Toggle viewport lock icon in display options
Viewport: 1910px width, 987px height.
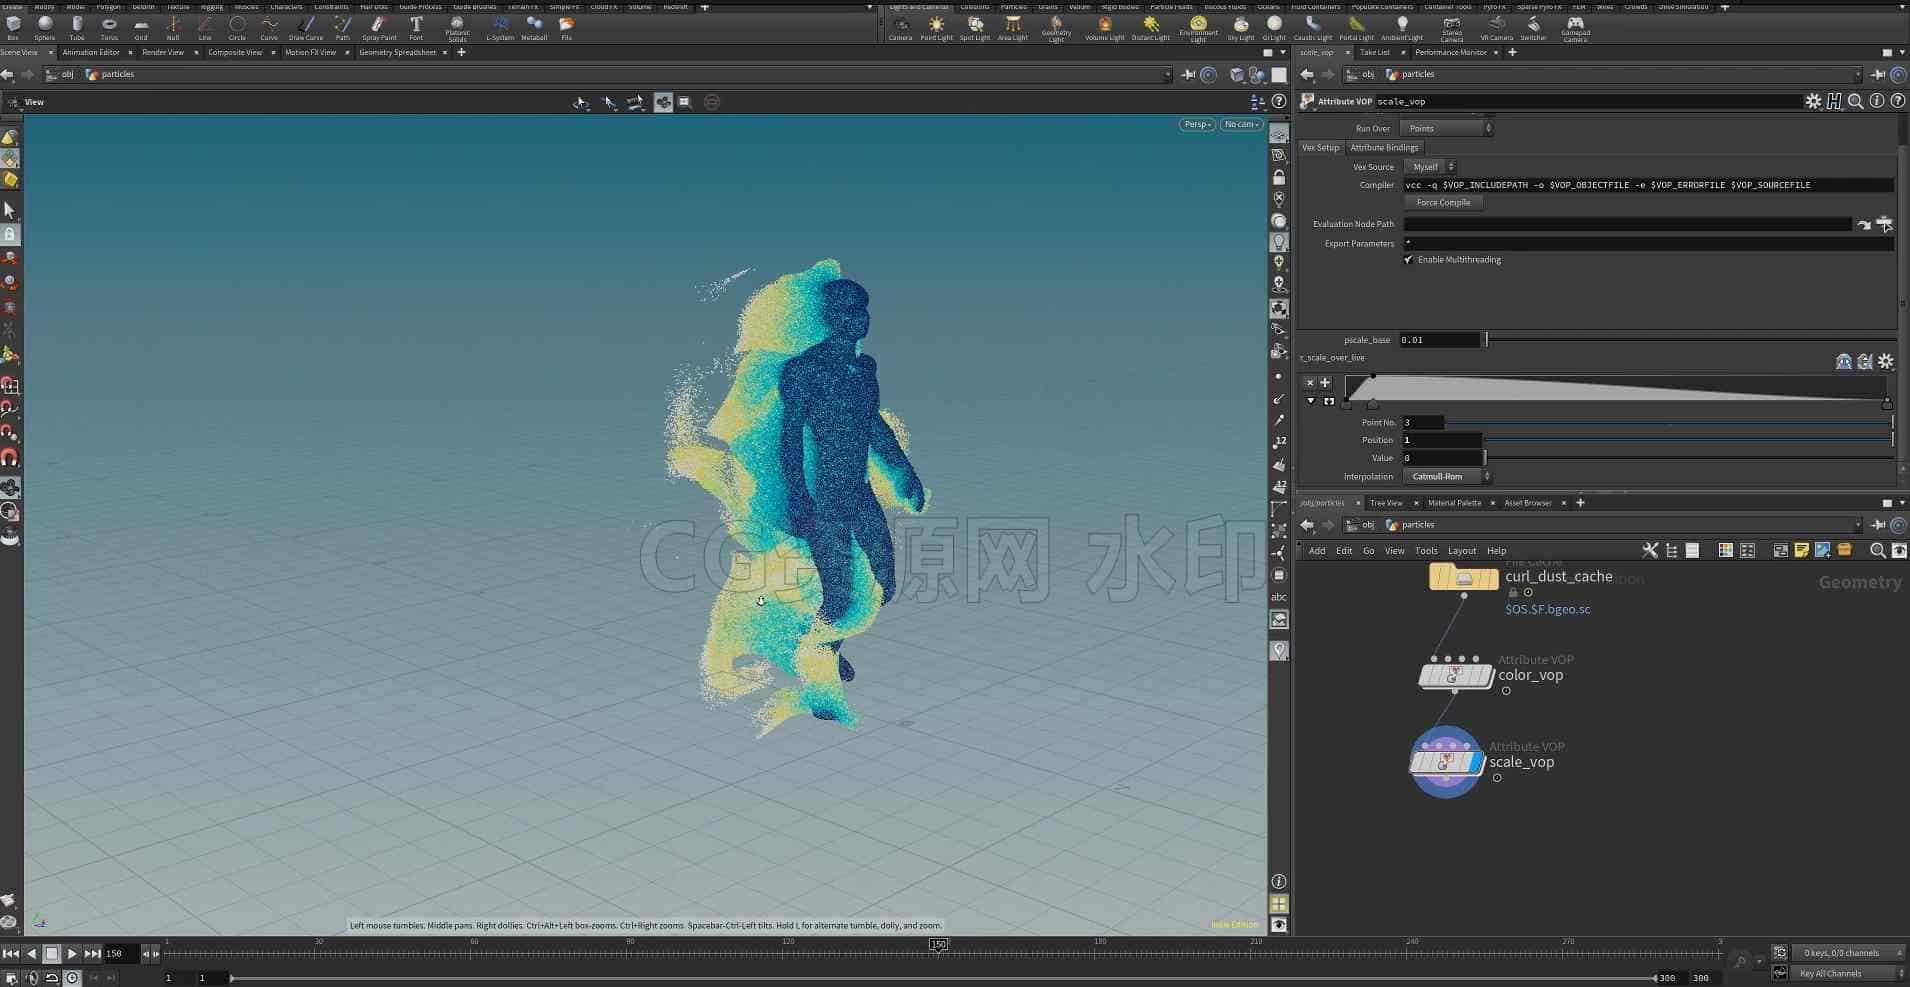pos(1278,177)
